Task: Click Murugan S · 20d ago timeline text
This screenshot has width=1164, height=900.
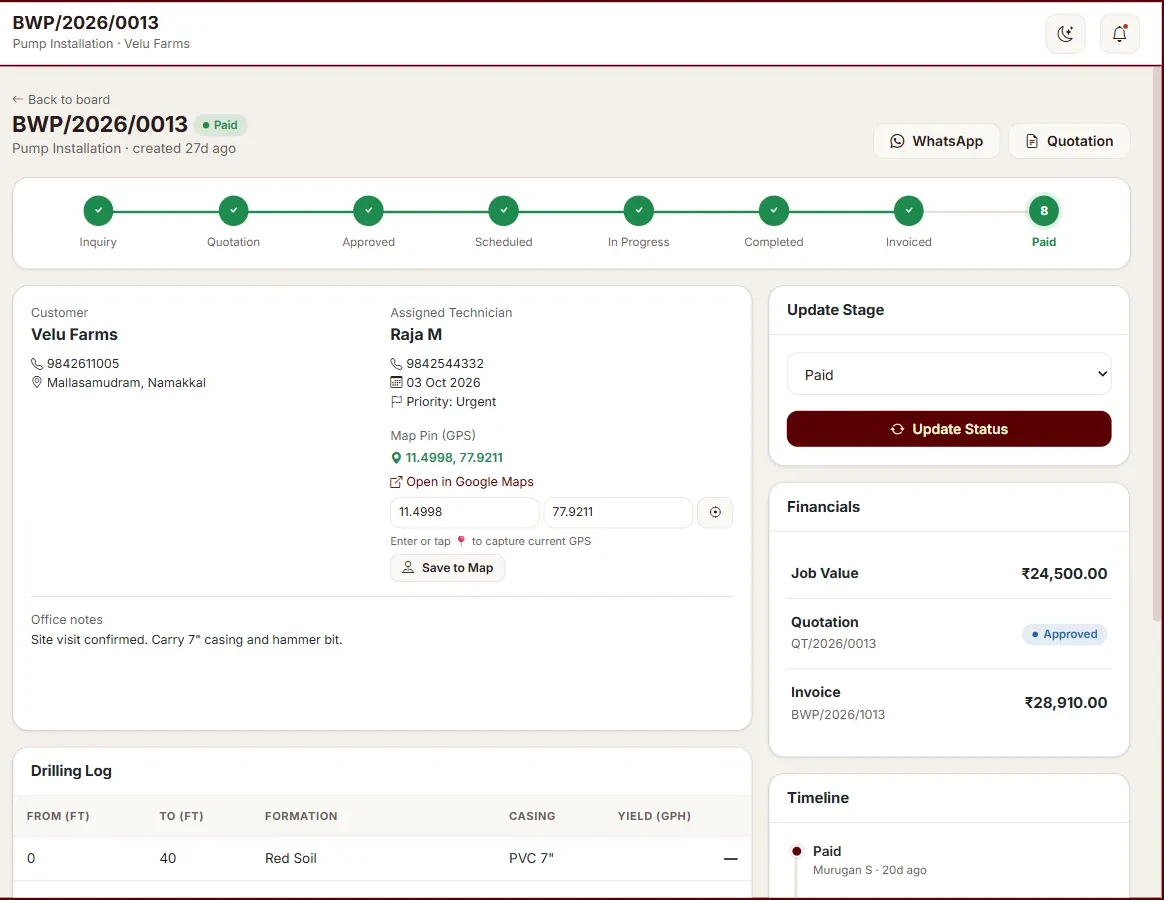Action: coord(869,870)
